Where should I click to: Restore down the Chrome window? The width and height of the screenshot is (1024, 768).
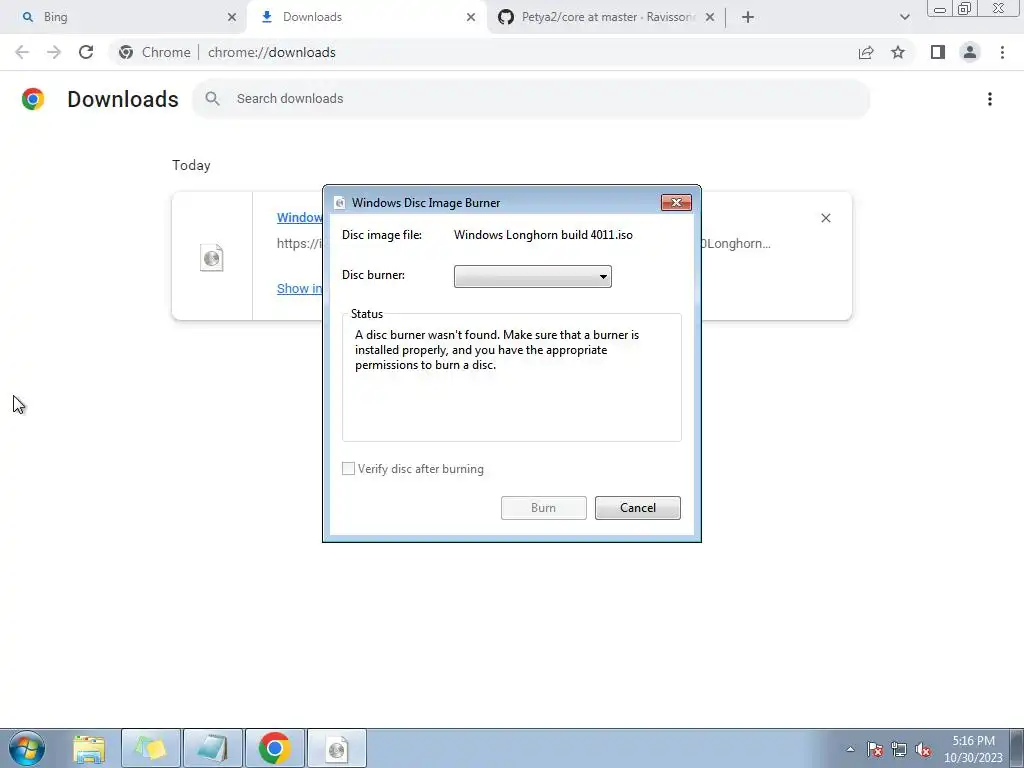(x=965, y=9)
